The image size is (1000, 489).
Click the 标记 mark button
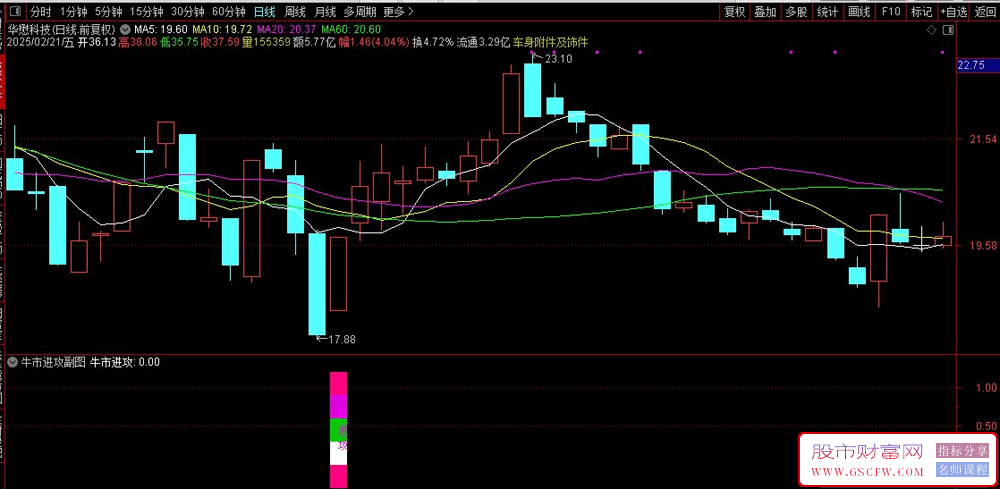922,11
